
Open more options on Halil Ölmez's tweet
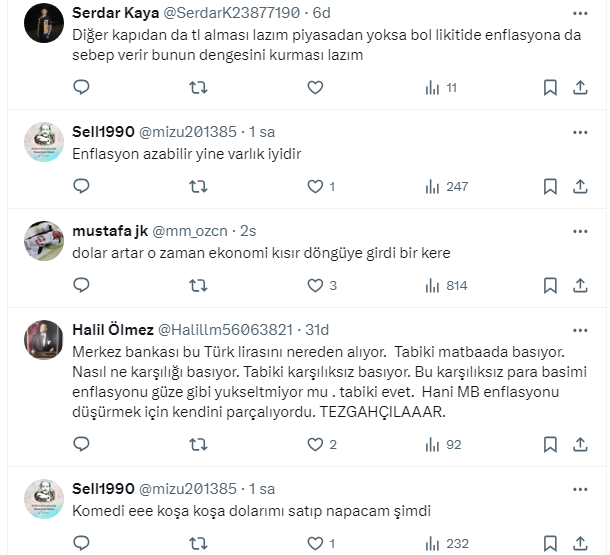580,330
